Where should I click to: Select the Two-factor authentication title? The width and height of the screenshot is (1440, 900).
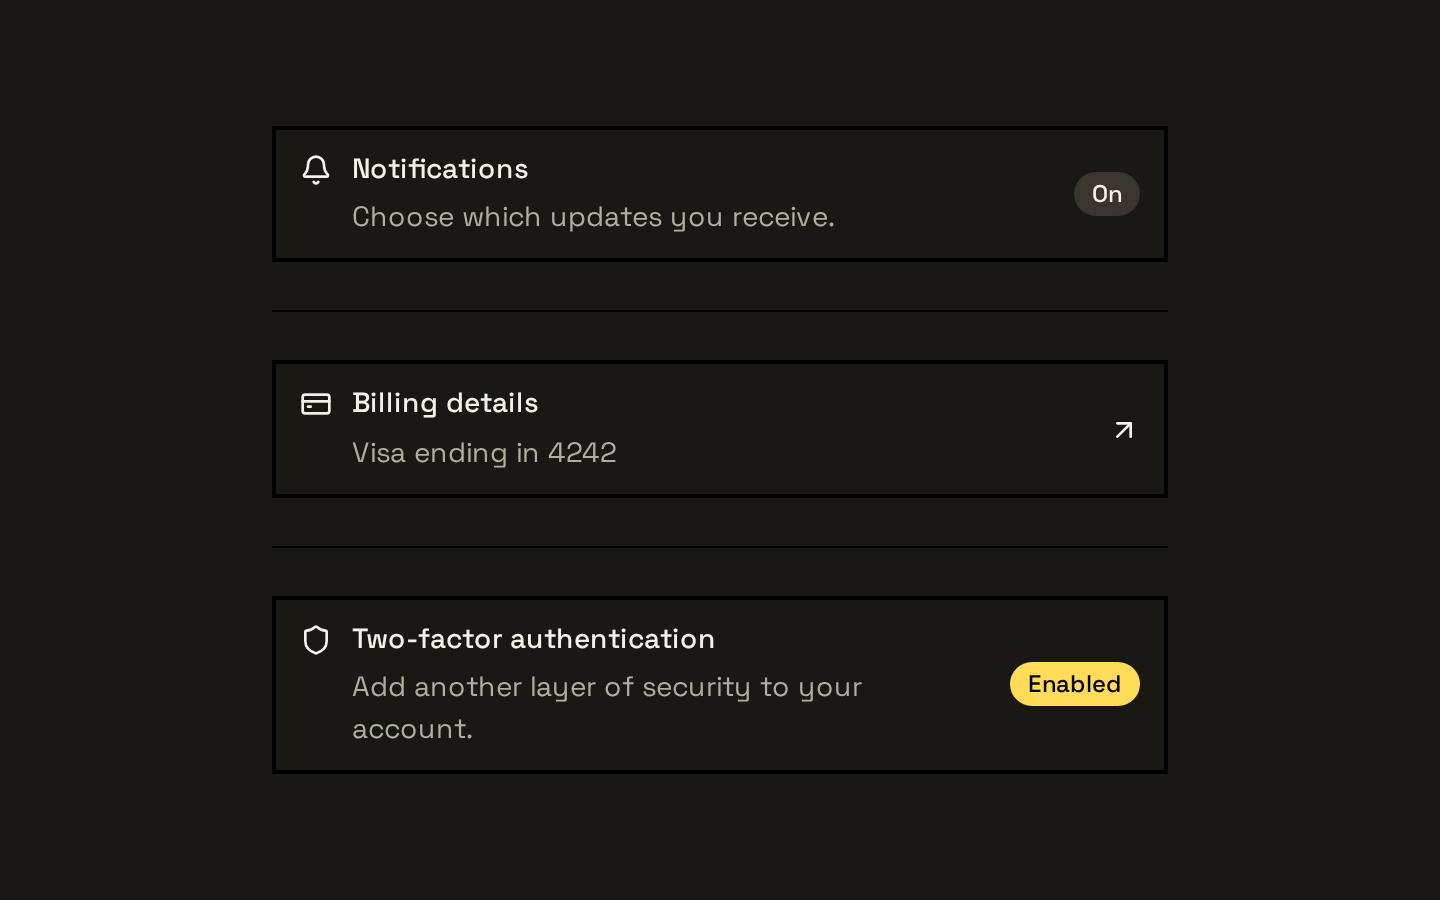coord(533,639)
